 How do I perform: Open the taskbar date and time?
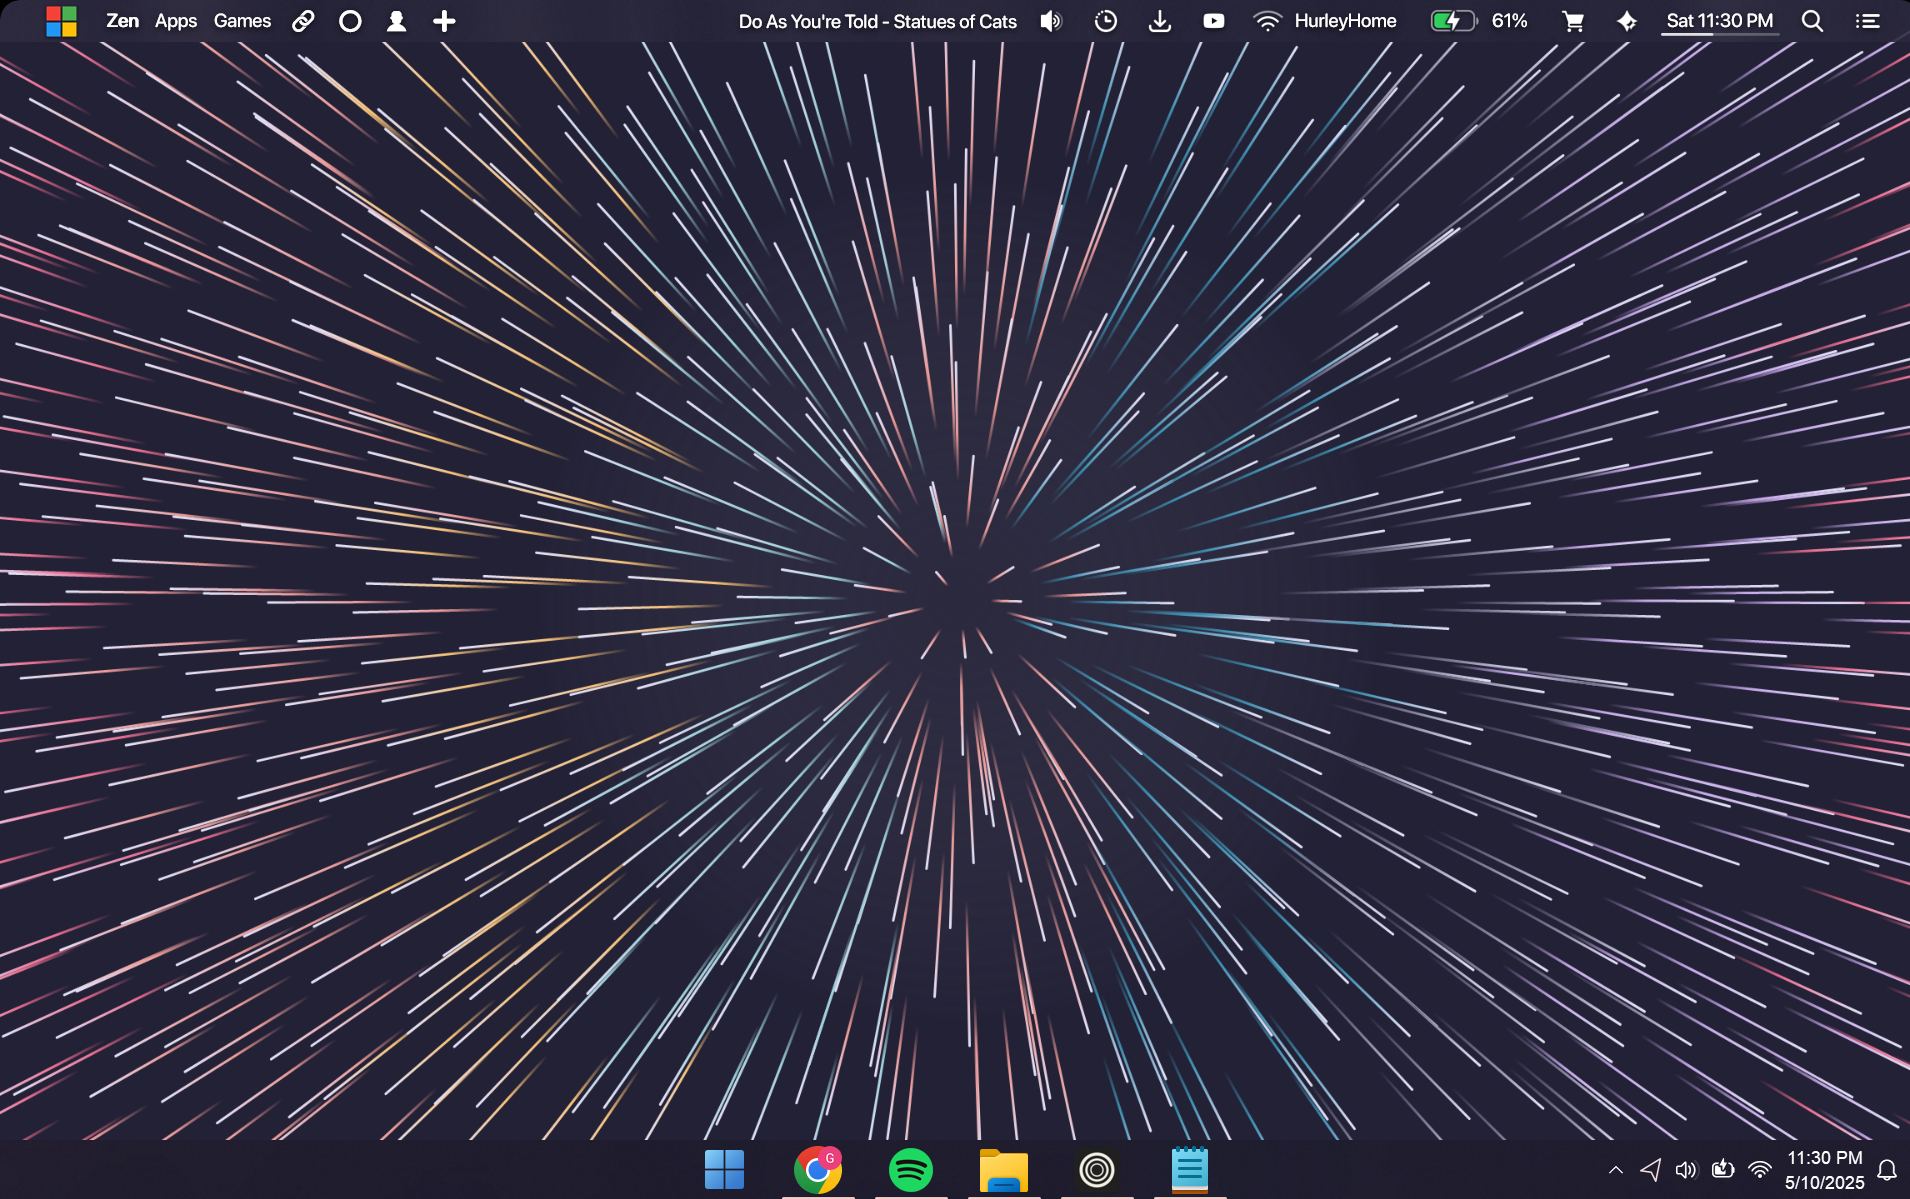1825,1170
